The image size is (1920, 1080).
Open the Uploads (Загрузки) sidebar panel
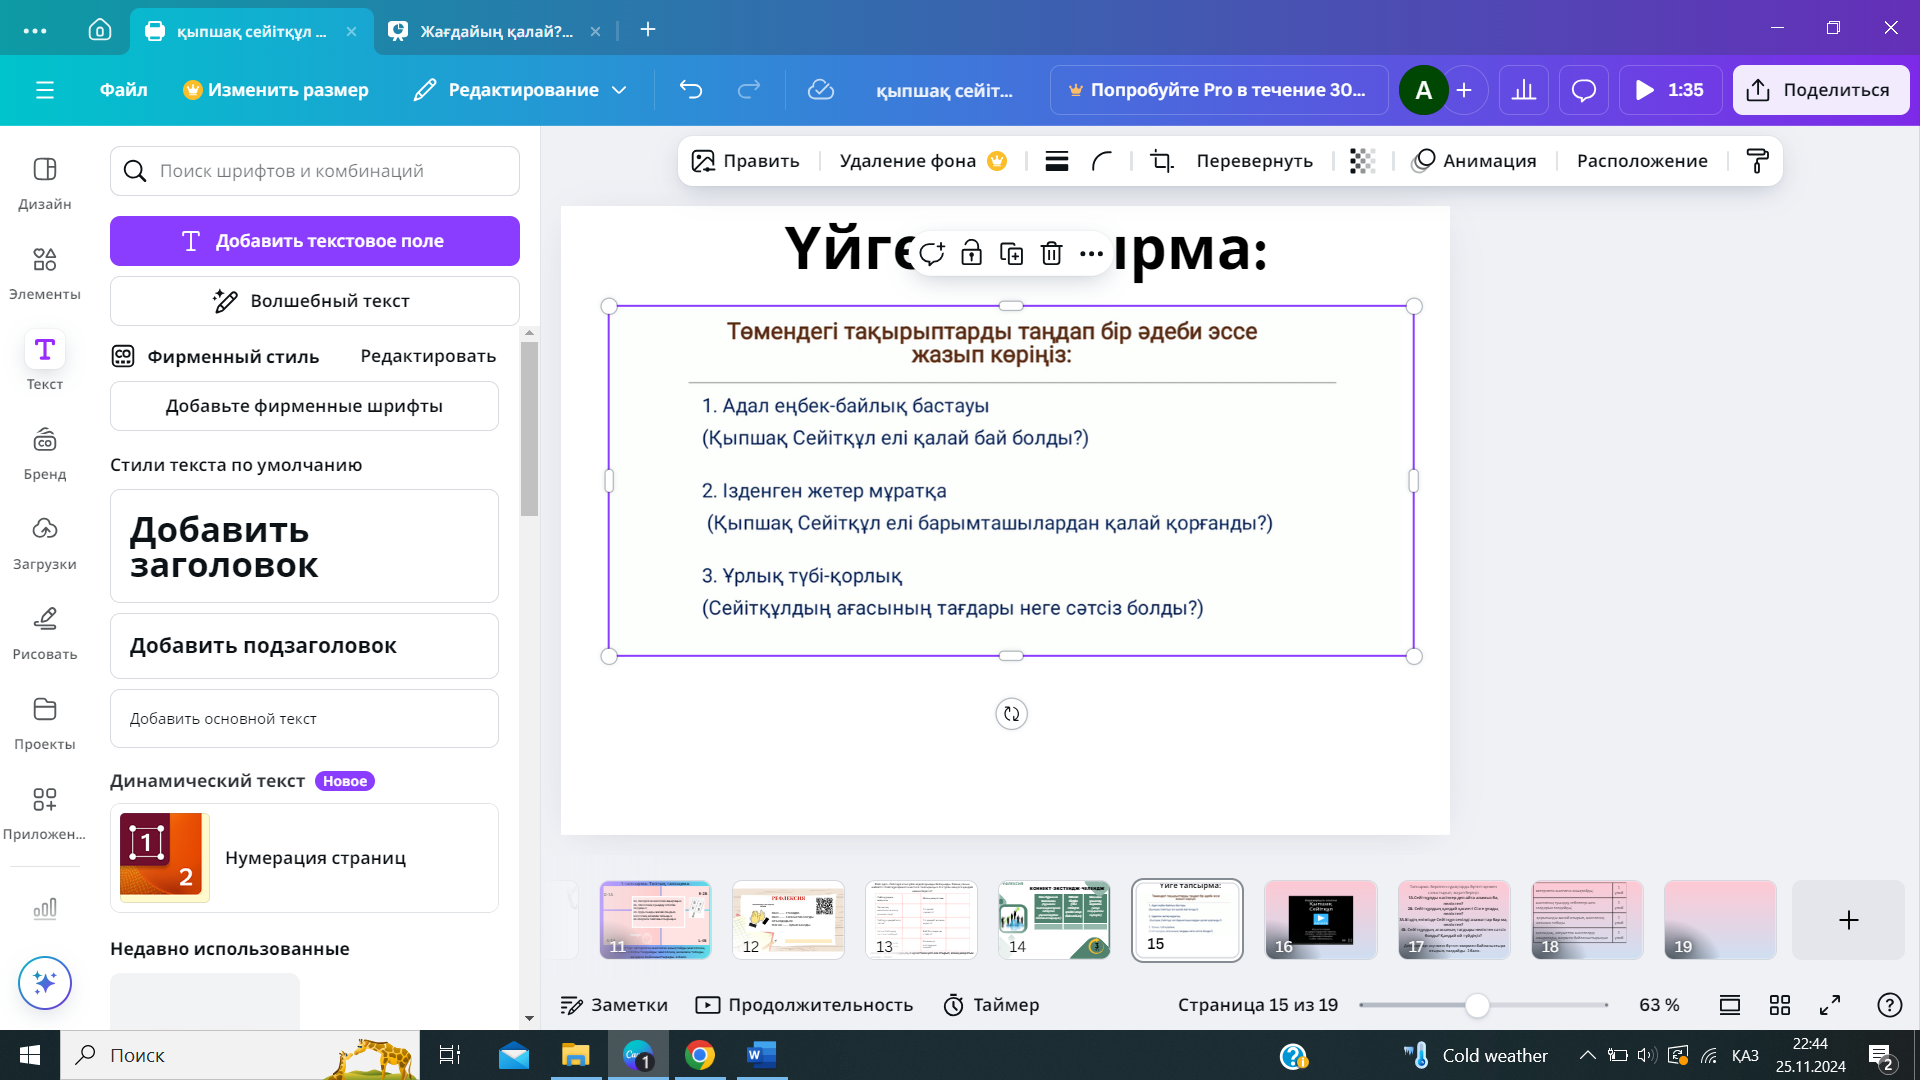click(x=44, y=542)
